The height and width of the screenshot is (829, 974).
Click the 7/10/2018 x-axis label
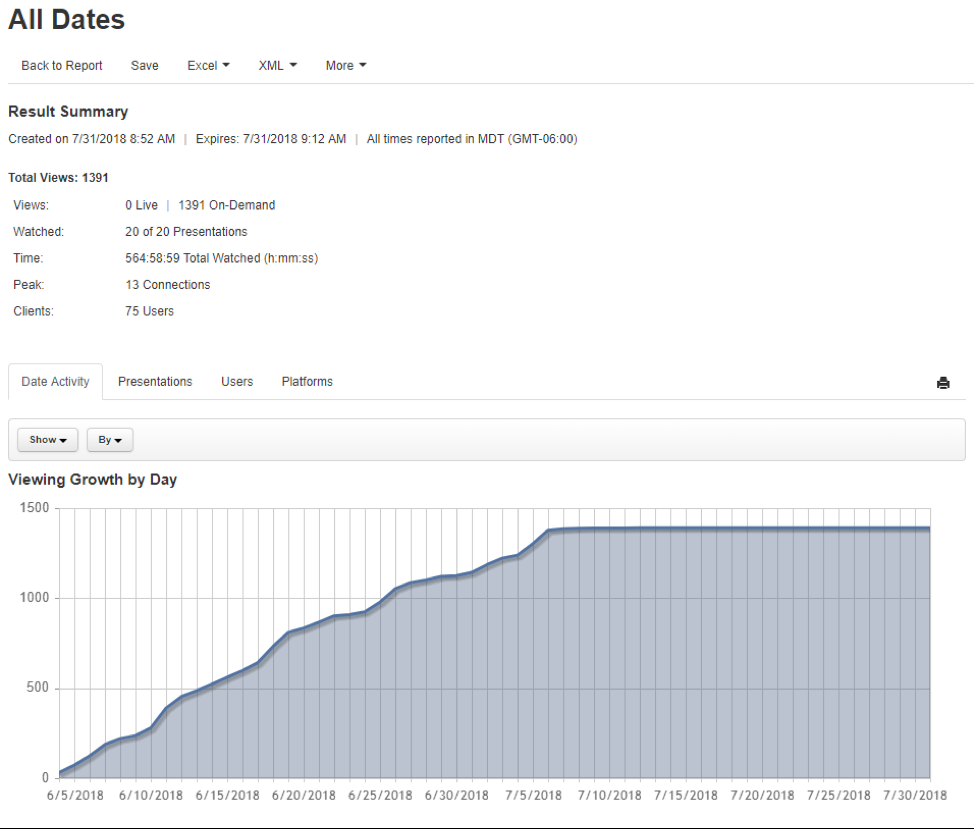click(x=609, y=795)
